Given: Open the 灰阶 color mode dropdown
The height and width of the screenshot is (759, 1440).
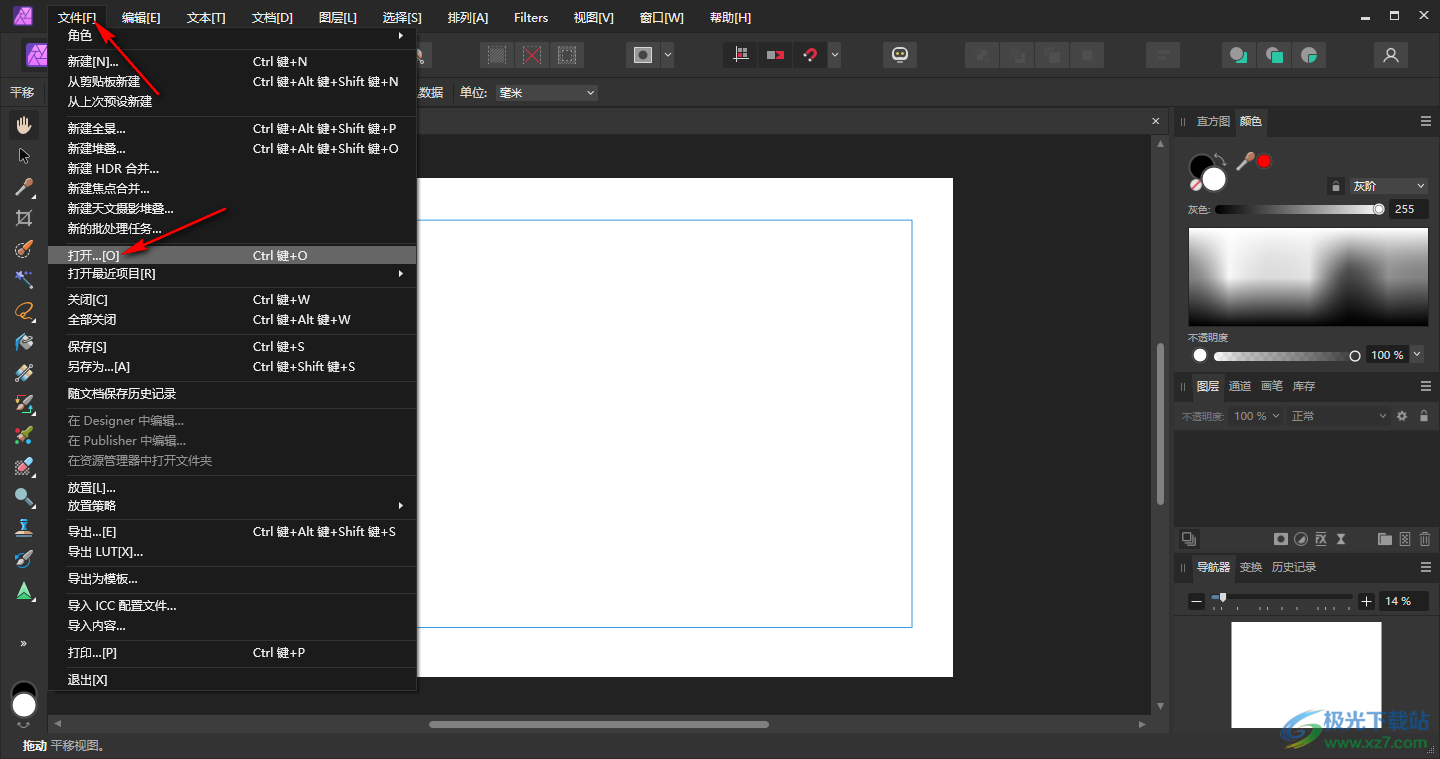Looking at the screenshot, I should (x=1389, y=186).
